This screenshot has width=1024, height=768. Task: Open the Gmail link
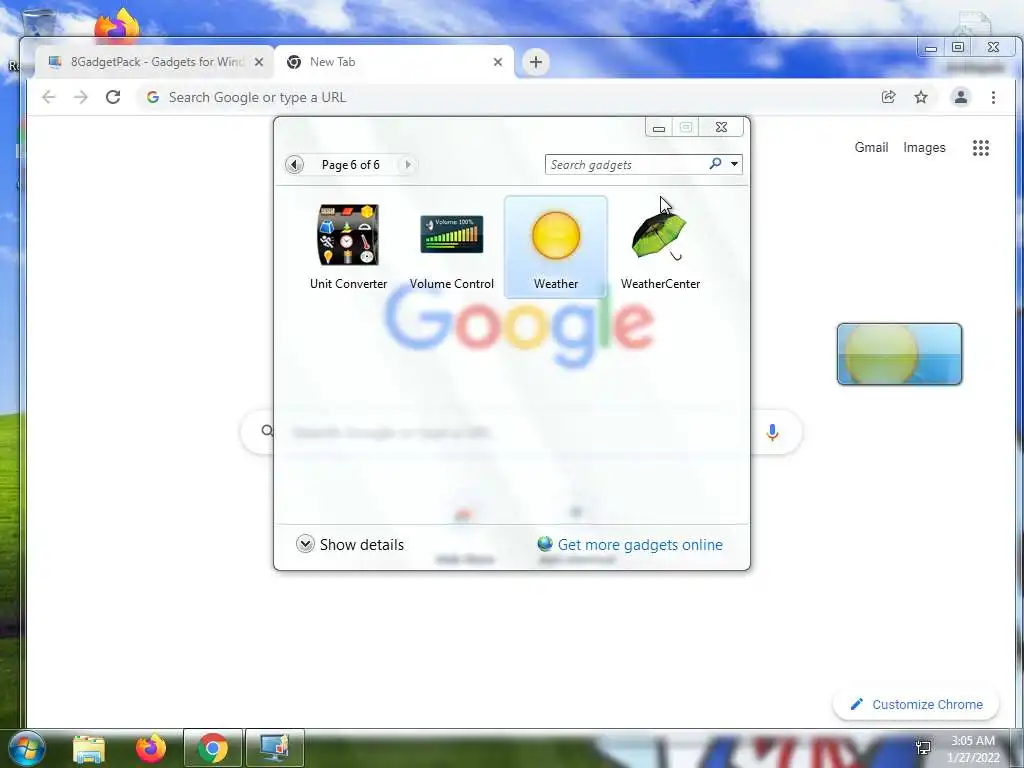click(871, 148)
